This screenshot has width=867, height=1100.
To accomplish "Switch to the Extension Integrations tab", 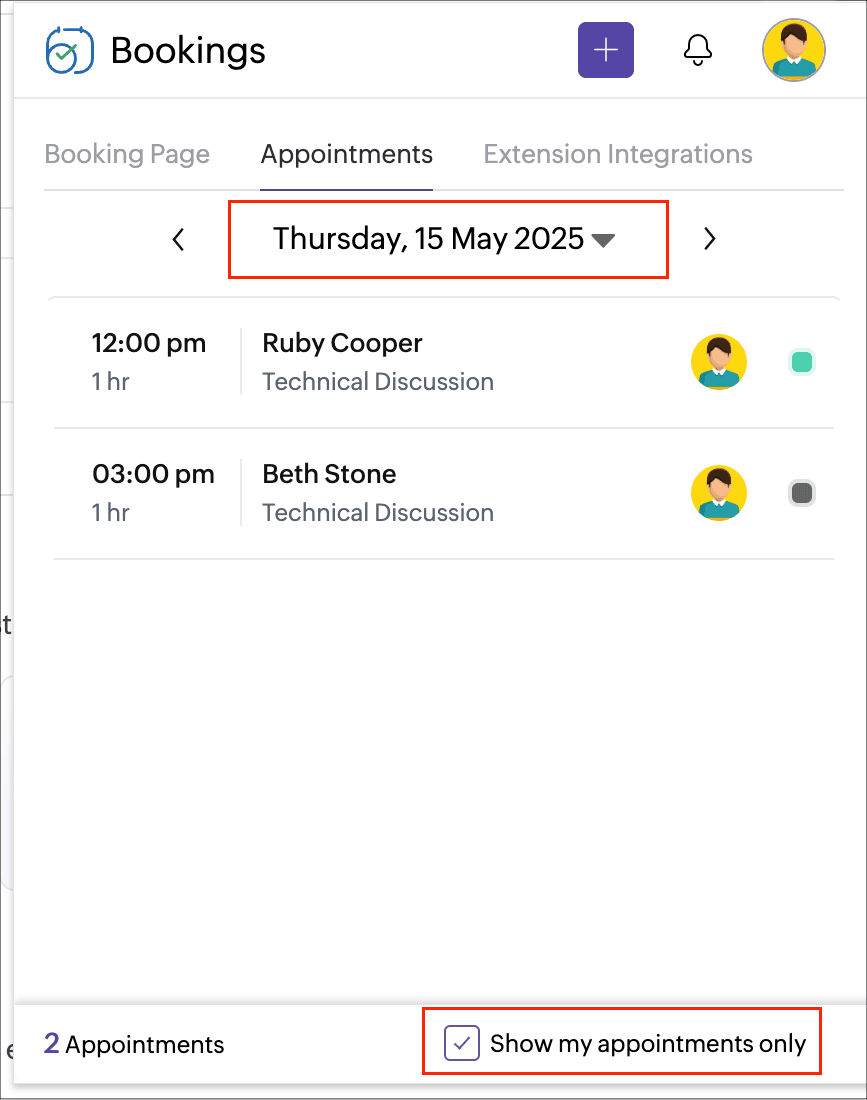I will [x=617, y=155].
